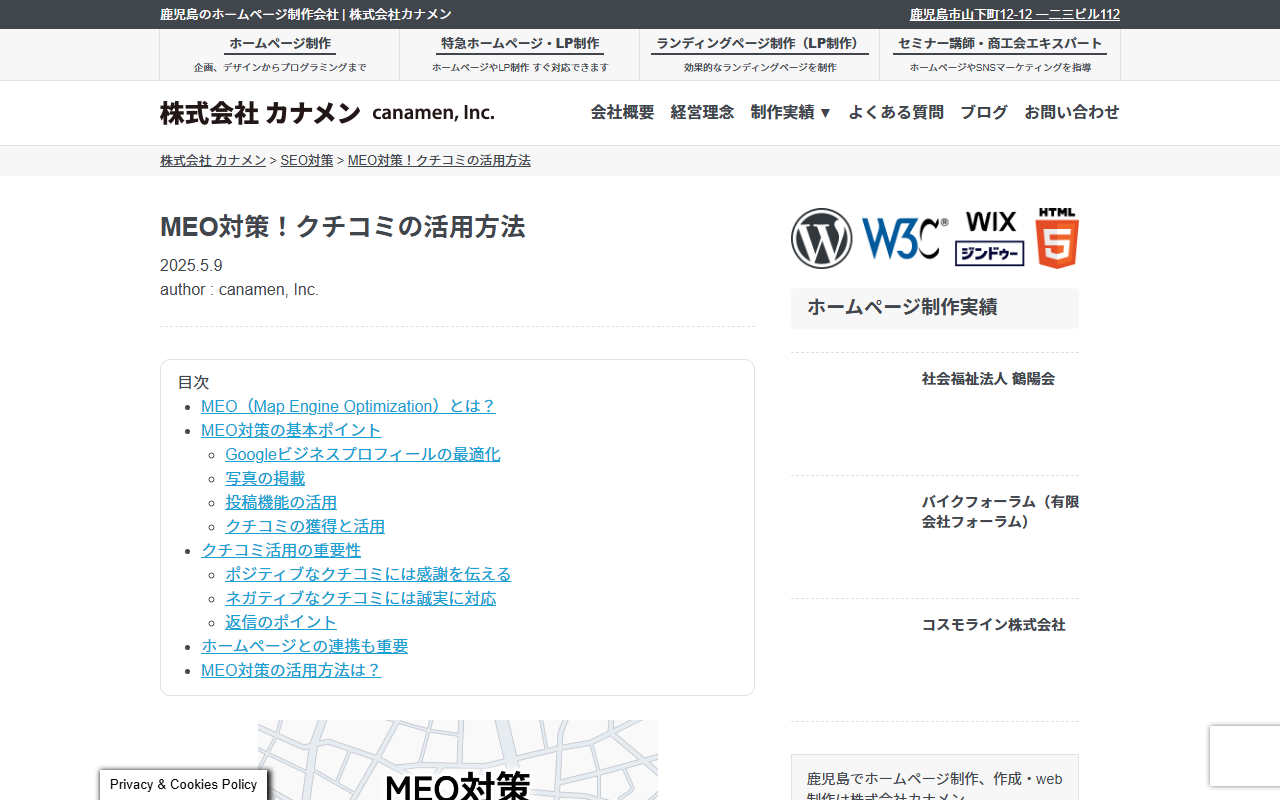Select the ホームページ制作 top tab
1280x800 pixels.
[x=280, y=54]
